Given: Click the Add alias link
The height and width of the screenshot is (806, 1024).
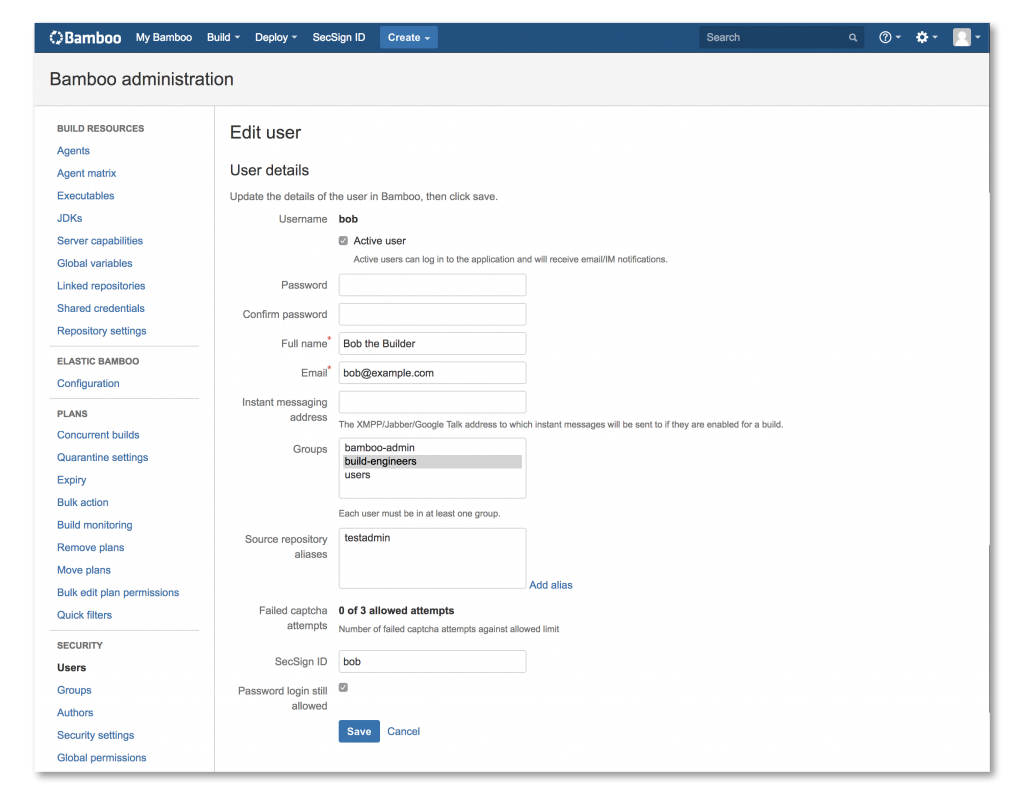Looking at the screenshot, I should point(551,584).
